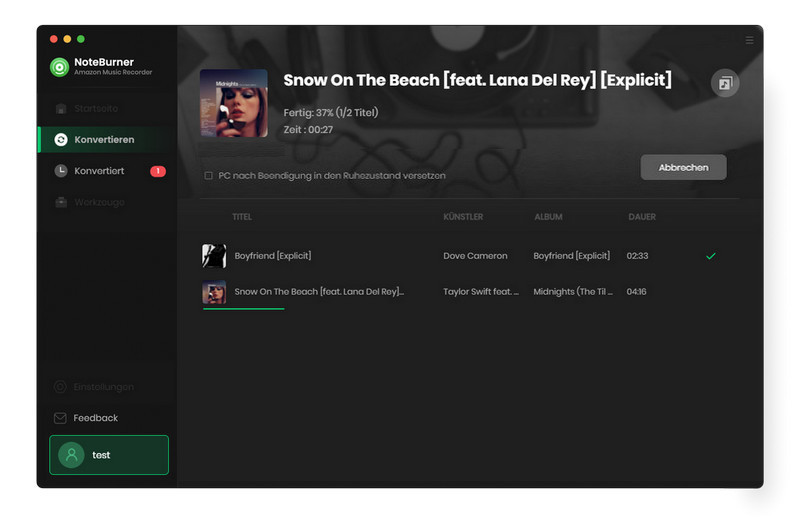The image size is (800, 518).
Task: Click the DAUER column header
Action: click(x=642, y=217)
